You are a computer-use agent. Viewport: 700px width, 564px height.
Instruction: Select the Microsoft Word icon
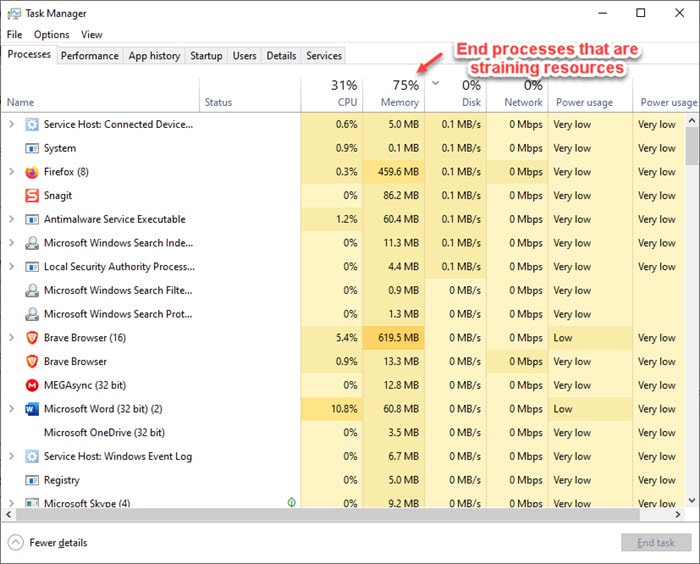click(x=32, y=409)
